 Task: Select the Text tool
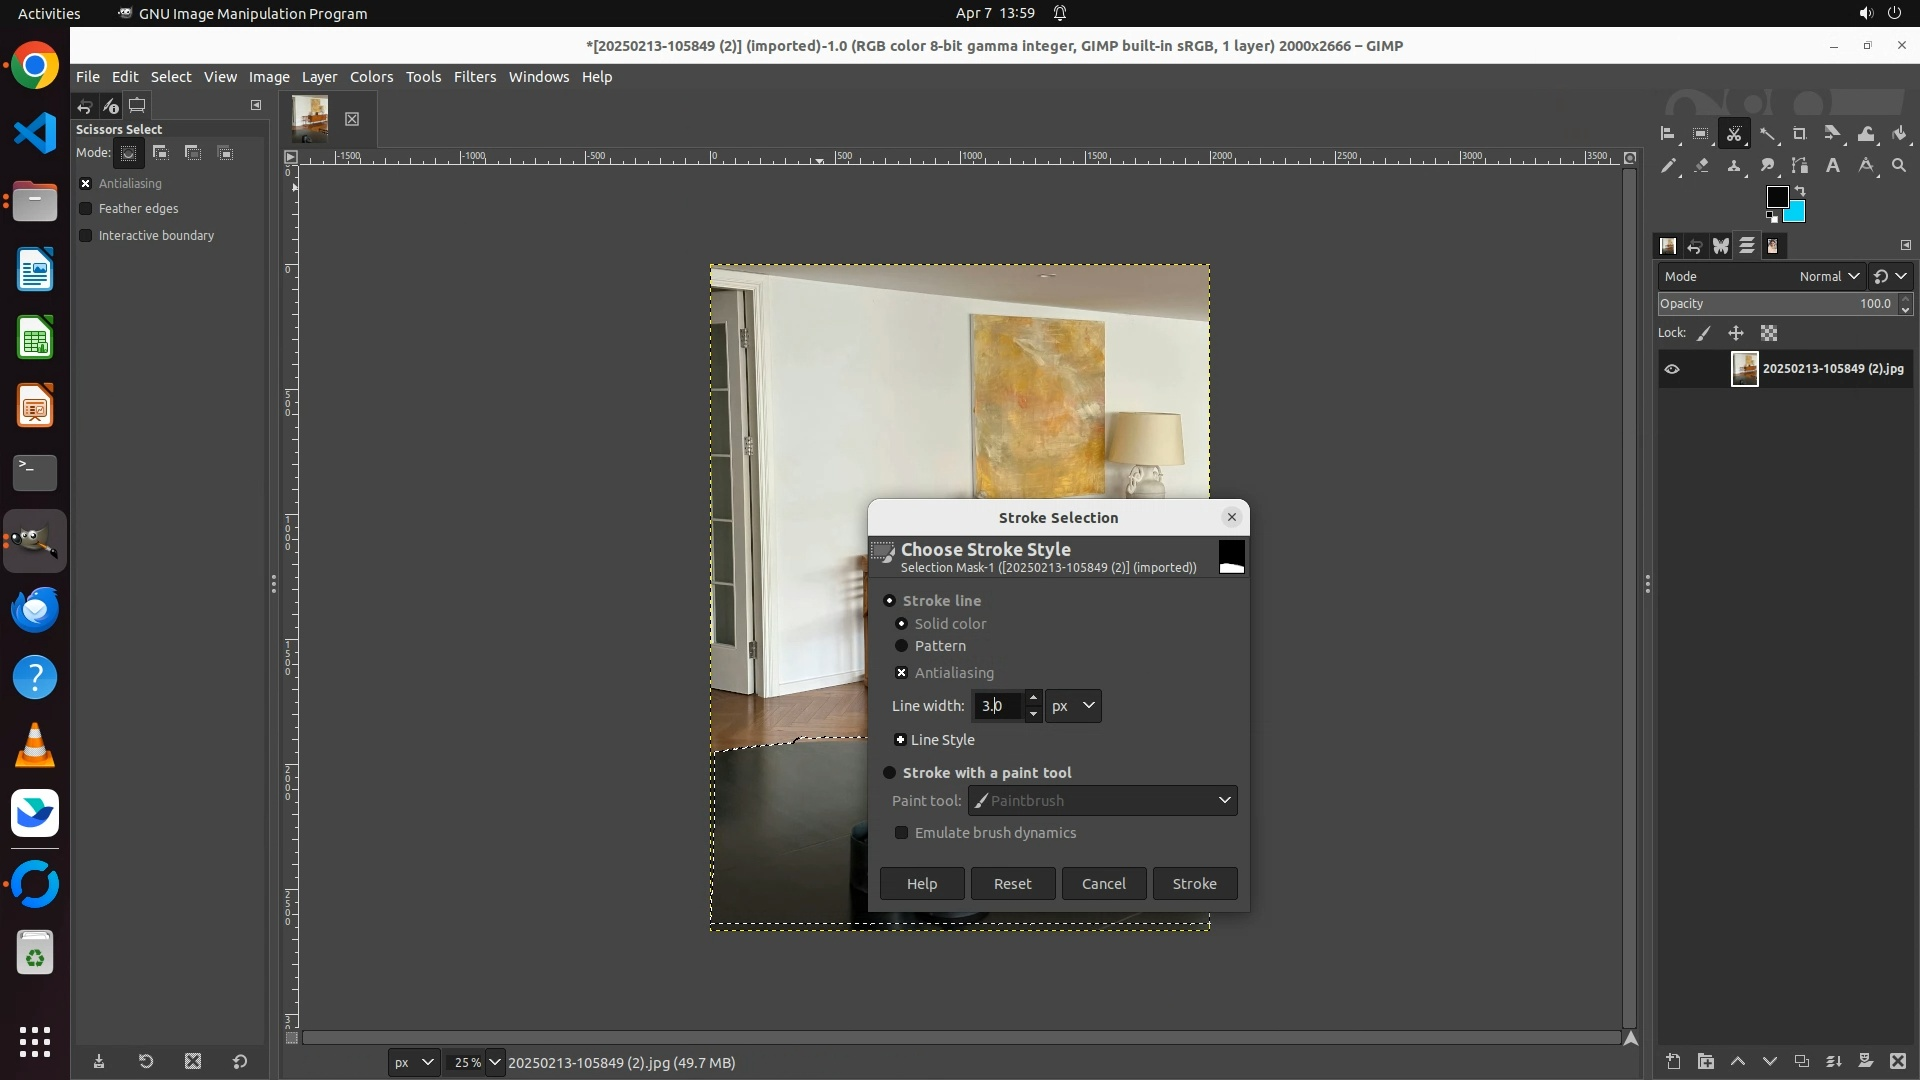[1833, 166]
